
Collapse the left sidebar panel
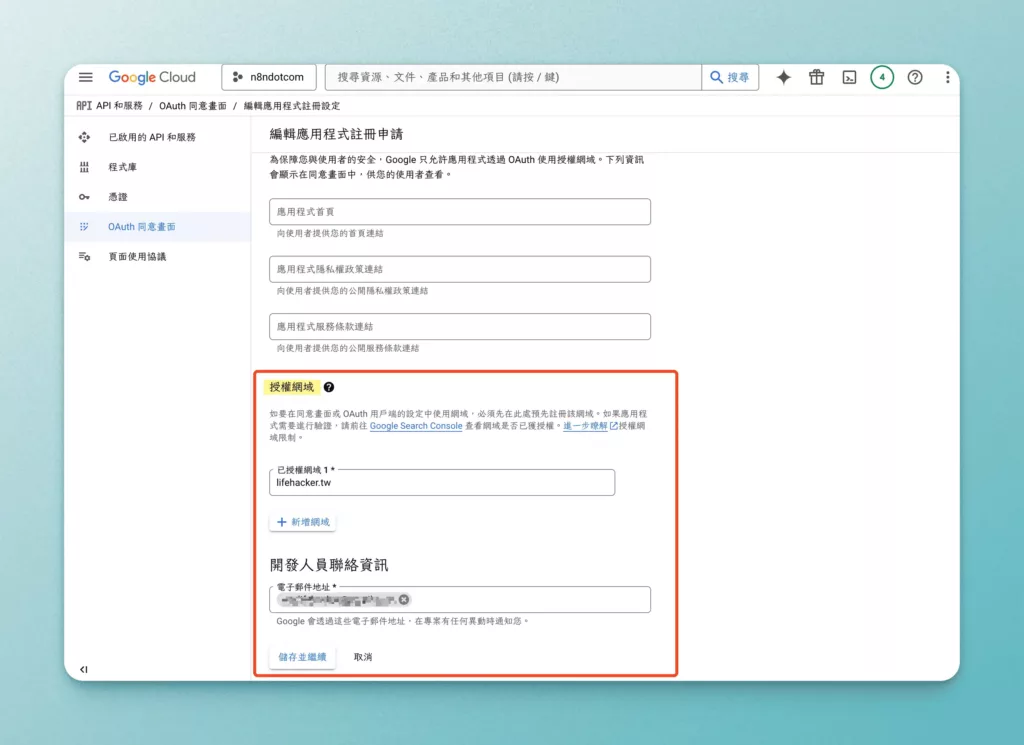click(x=84, y=669)
